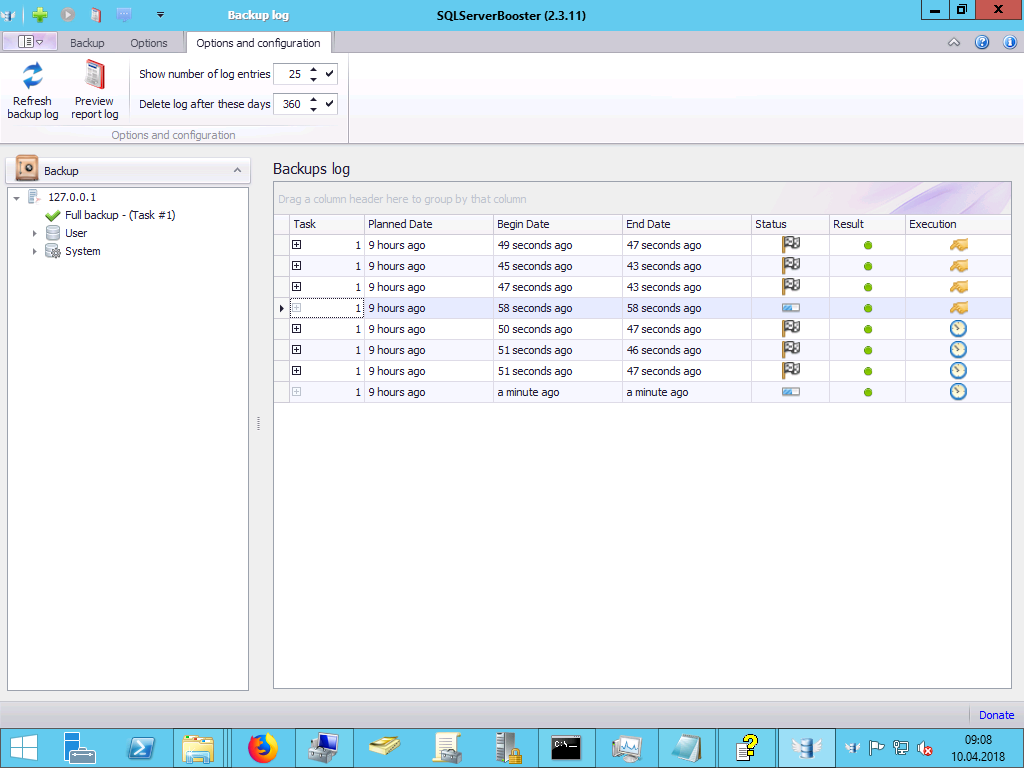The height and width of the screenshot is (768, 1024).
Task: Expand the System tree node
Action: coord(35,251)
